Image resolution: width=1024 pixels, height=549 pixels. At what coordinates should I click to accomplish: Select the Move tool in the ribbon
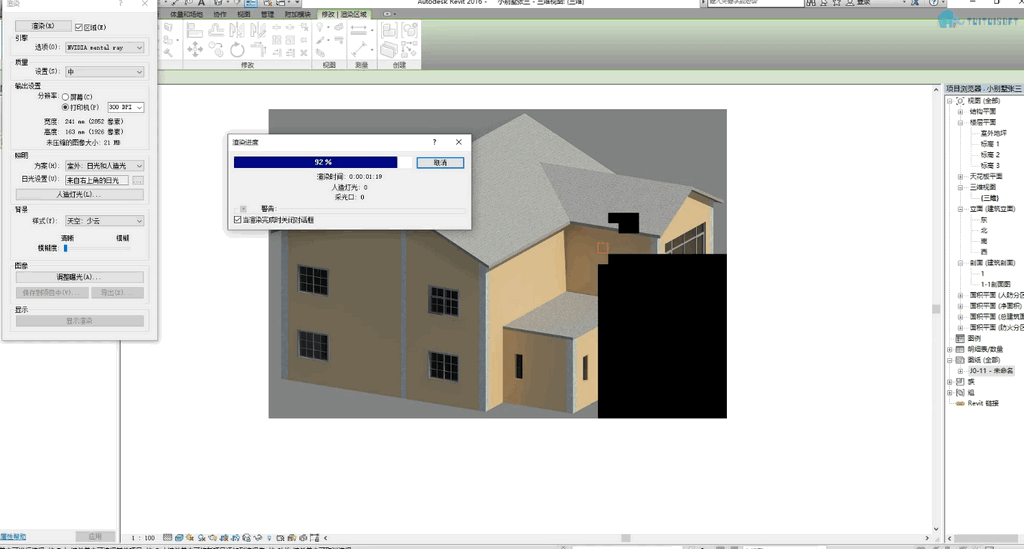195,49
